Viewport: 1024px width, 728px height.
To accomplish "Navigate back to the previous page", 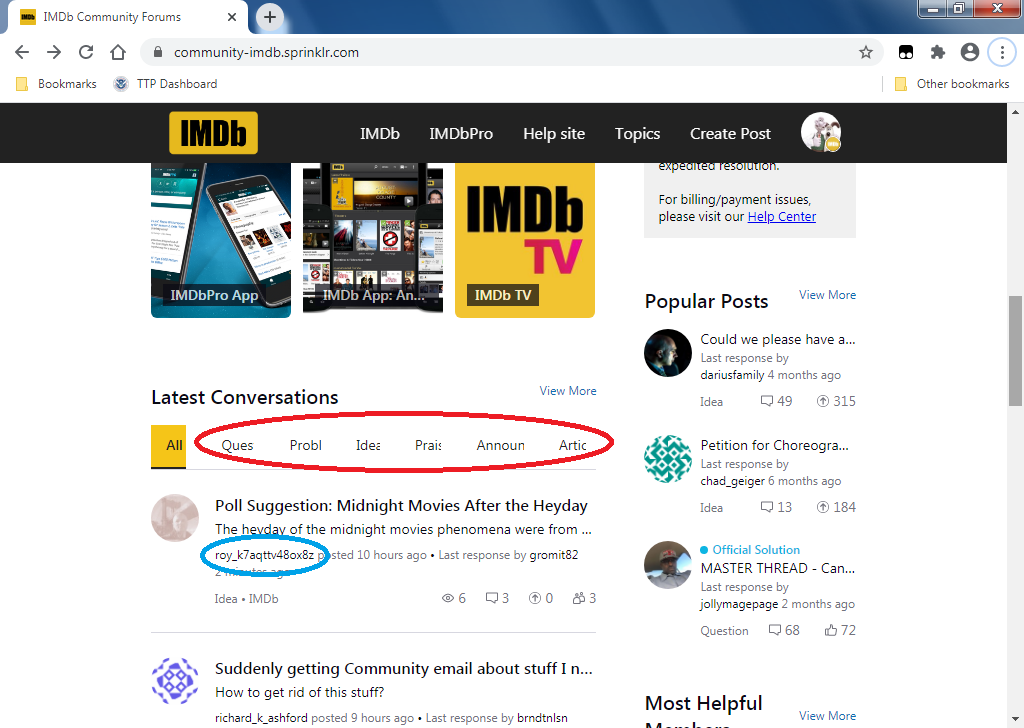I will (22, 52).
